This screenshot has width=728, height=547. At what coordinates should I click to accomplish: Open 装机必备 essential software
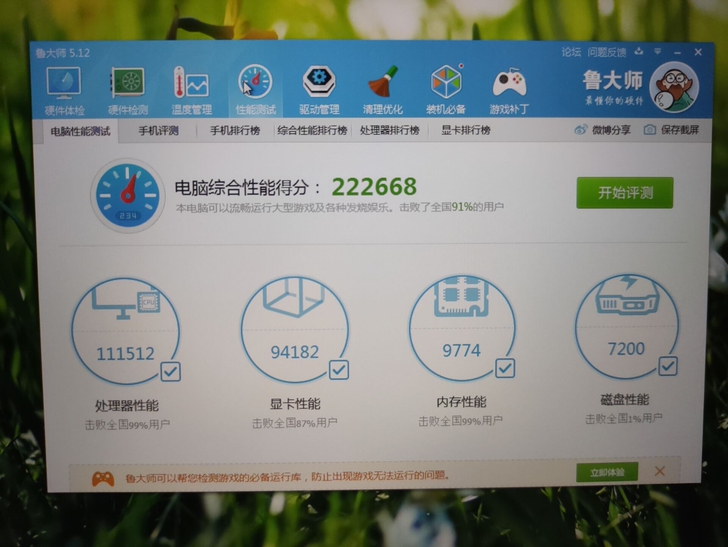tap(446, 91)
